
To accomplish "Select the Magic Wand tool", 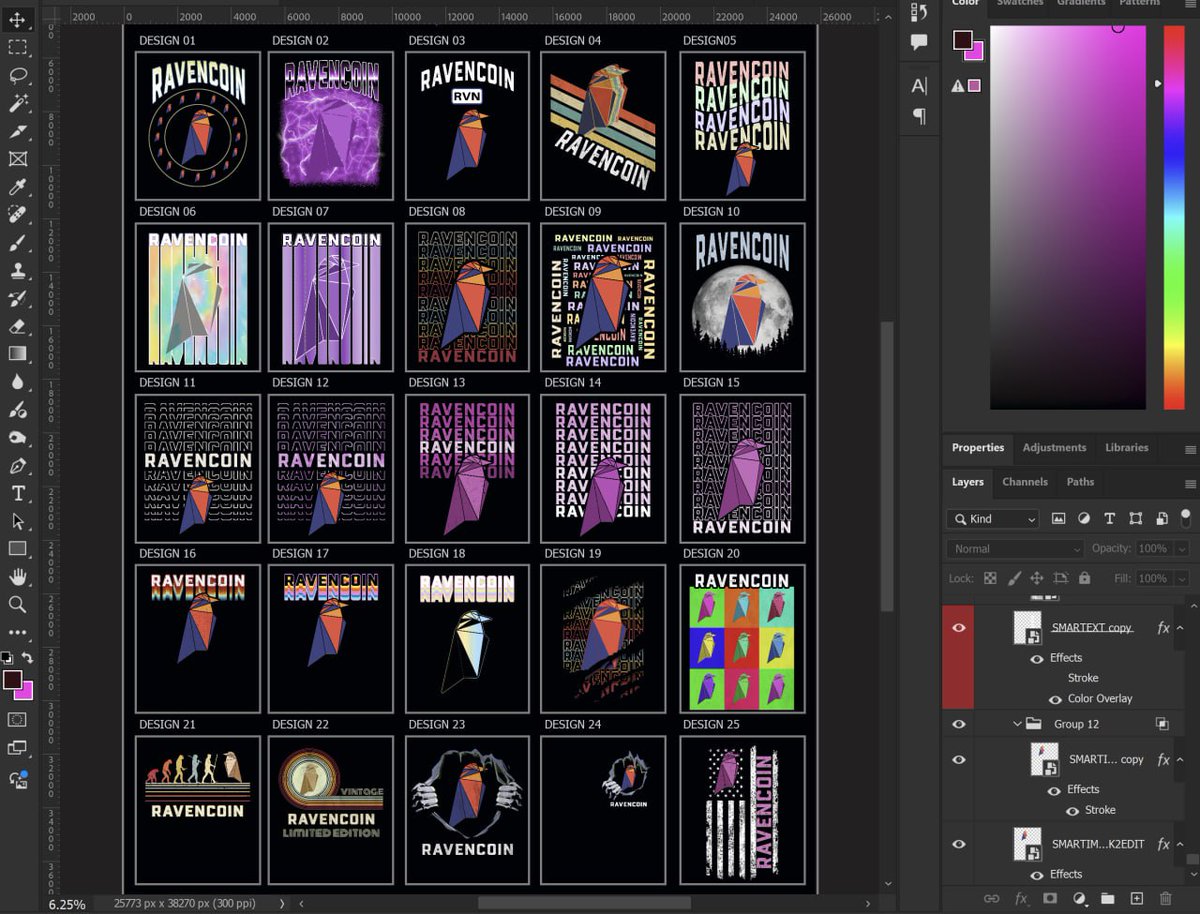I will (18, 104).
